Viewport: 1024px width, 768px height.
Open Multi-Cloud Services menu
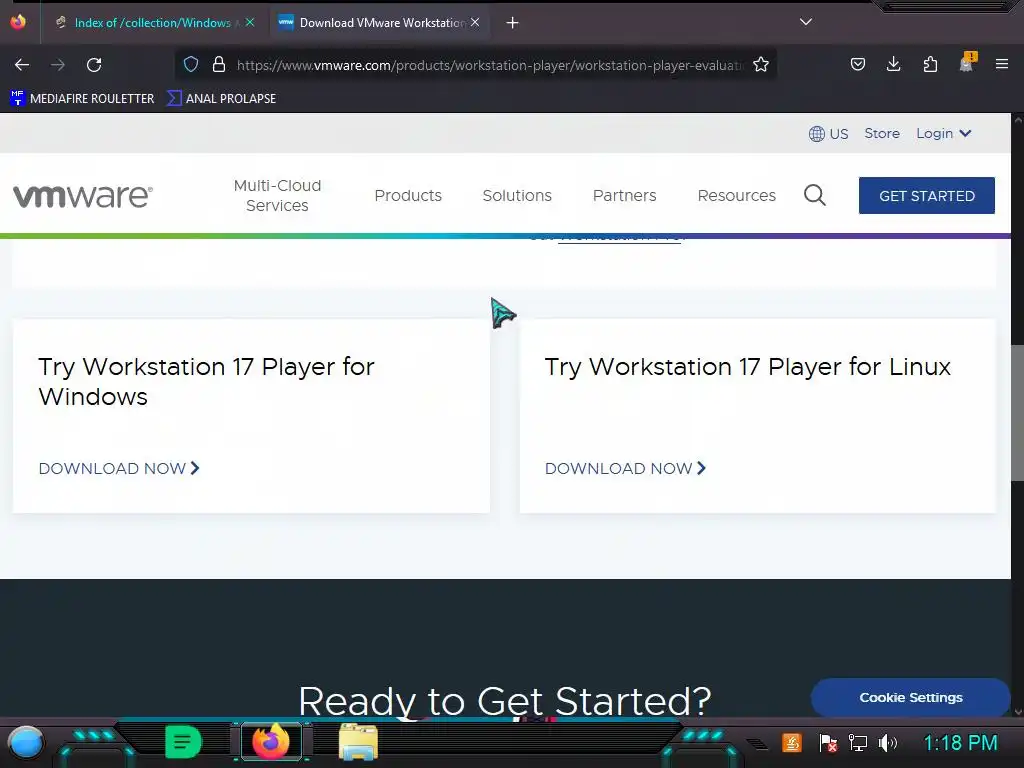278,195
